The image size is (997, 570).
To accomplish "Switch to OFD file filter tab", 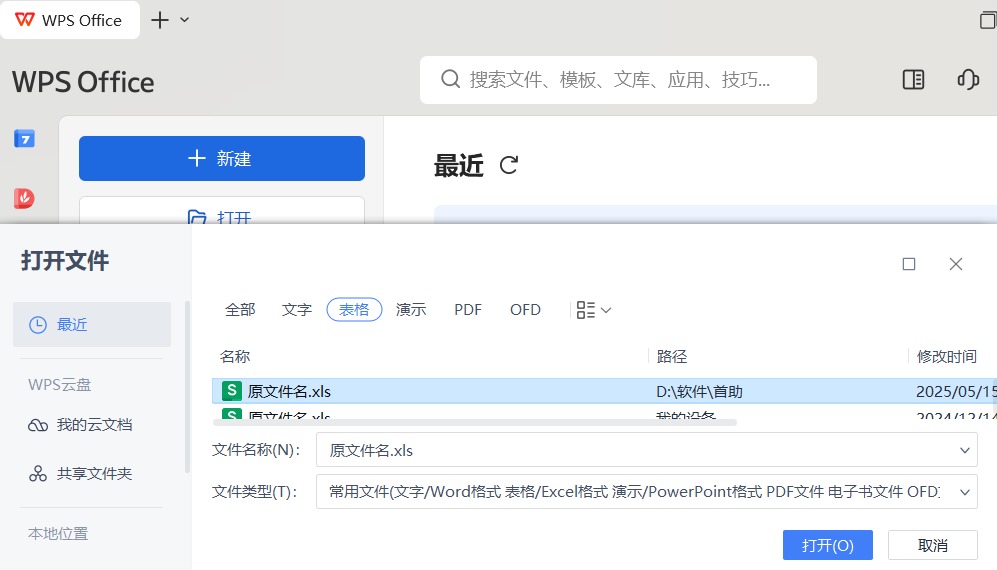I will pos(525,310).
